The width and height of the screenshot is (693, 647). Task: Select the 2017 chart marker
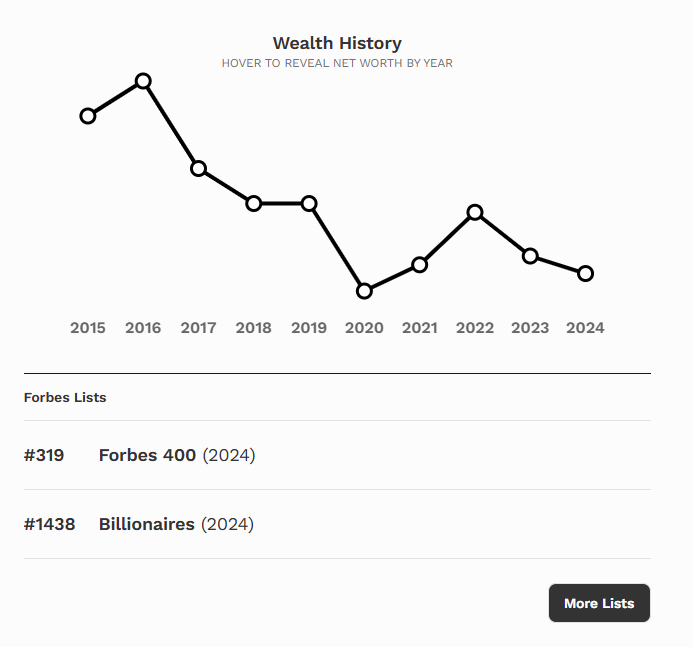click(x=199, y=168)
